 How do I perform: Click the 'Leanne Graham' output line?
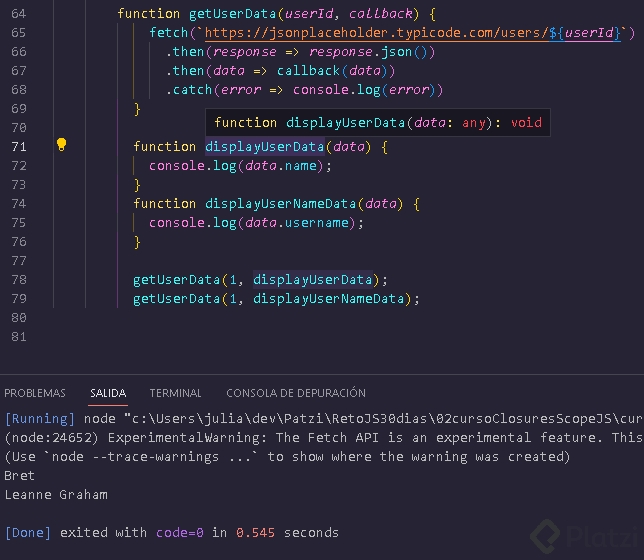[x=56, y=495]
